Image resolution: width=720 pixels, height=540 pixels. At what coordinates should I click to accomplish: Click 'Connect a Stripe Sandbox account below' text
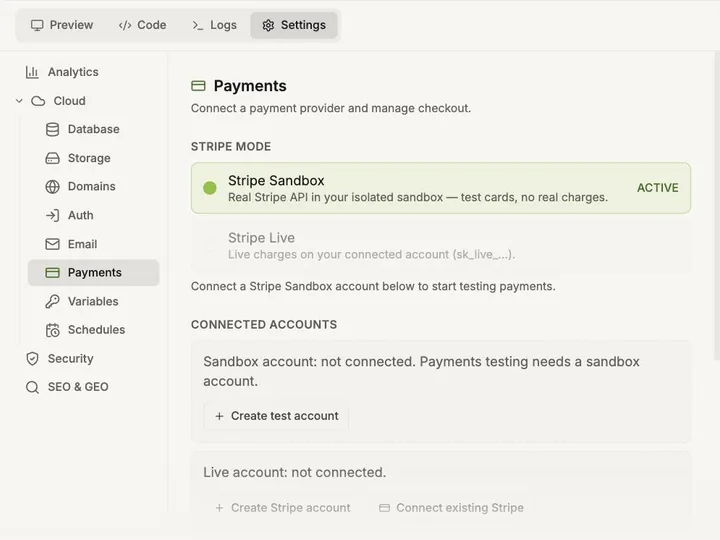(x=373, y=287)
